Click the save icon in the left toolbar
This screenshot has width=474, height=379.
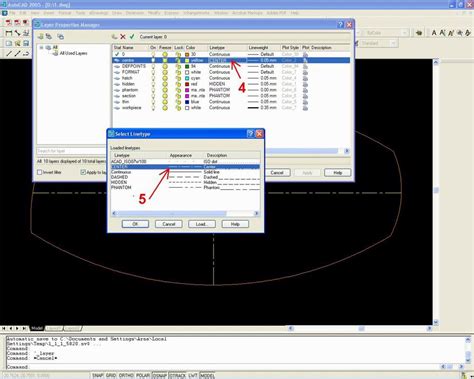point(26,43)
